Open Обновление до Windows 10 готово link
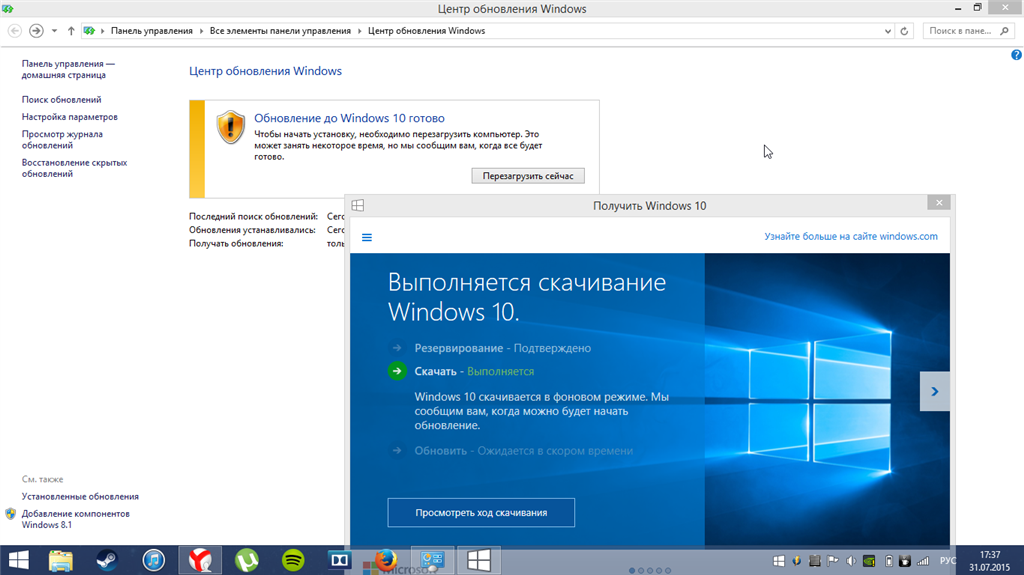1024x575 pixels. [349, 118]
